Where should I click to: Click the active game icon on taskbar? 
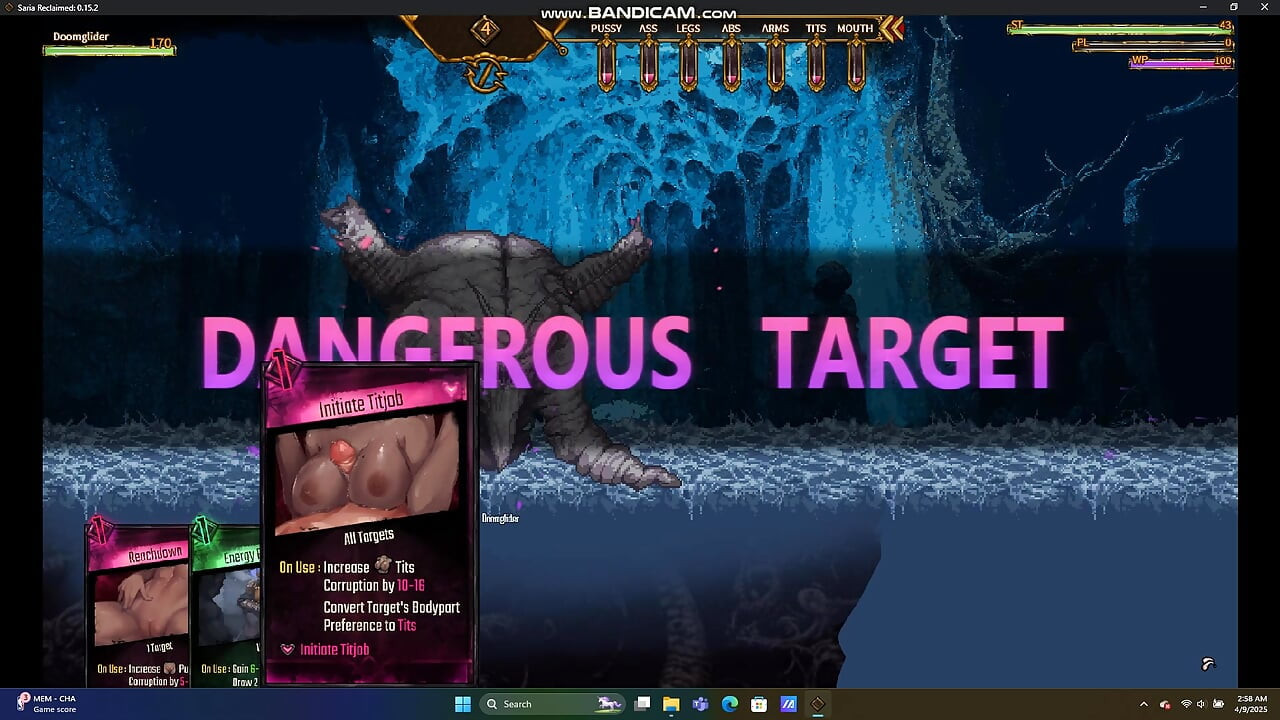pos(818,704)
